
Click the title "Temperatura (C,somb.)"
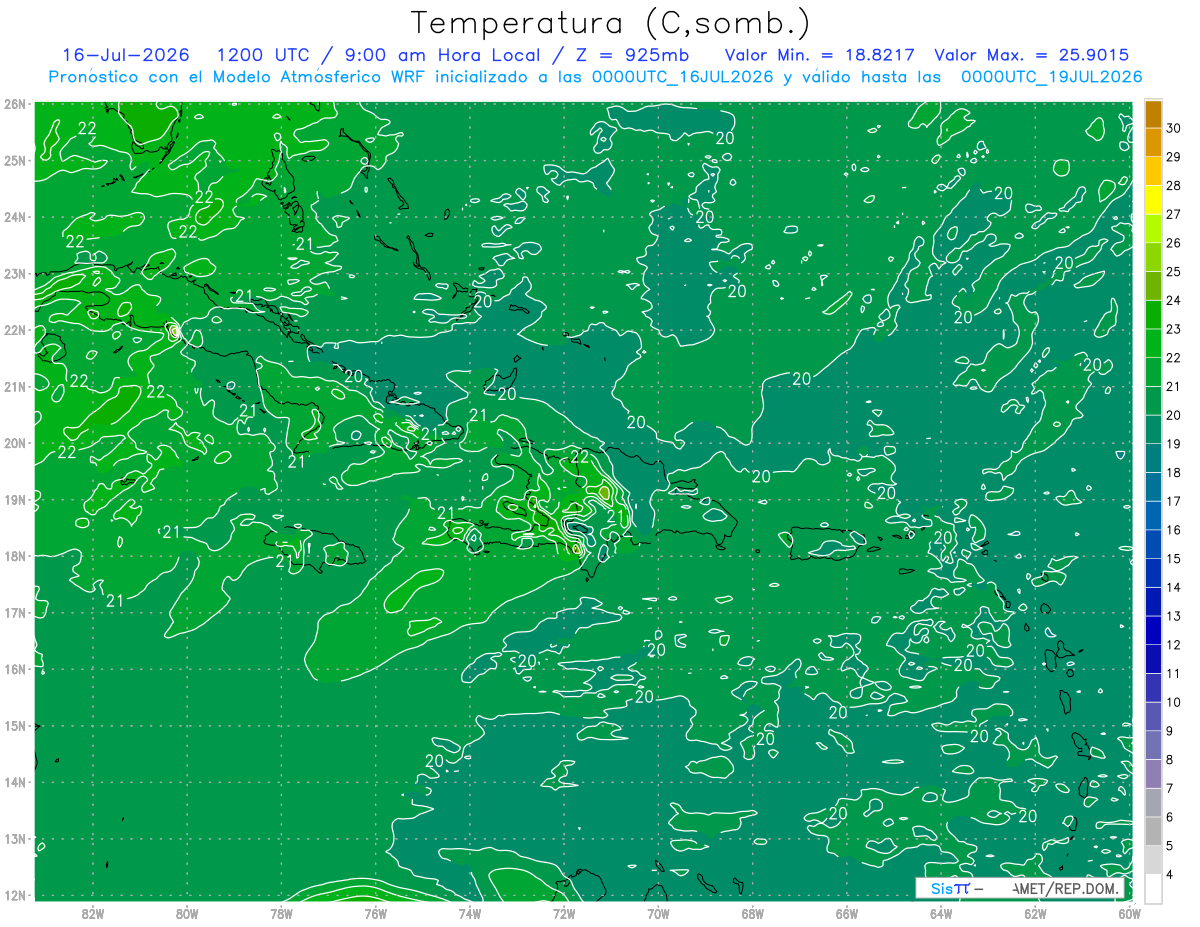click(x=611, y=23)
